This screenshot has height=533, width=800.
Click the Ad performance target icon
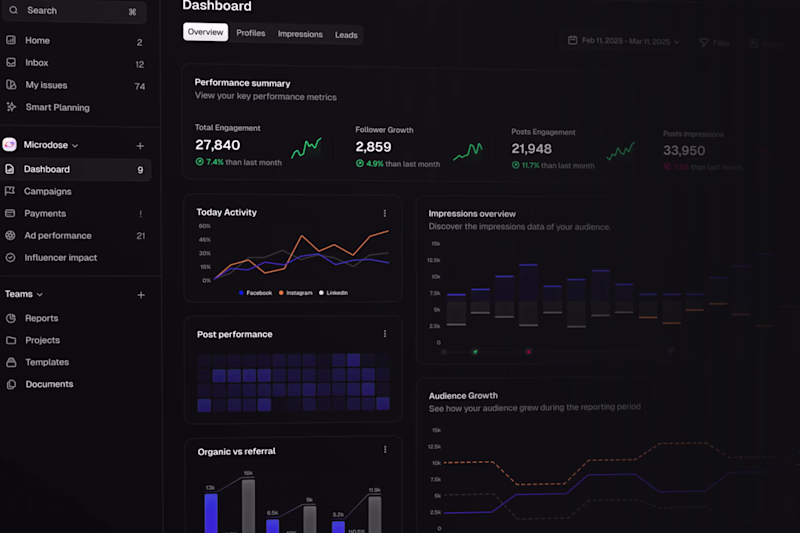(10, 235)
